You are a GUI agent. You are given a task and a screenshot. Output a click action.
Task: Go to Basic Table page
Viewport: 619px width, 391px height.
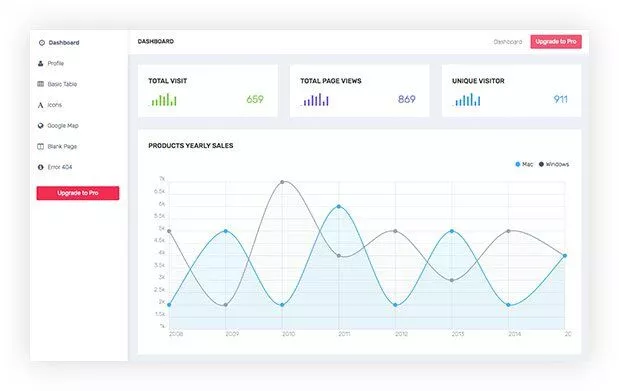point(62,84)
